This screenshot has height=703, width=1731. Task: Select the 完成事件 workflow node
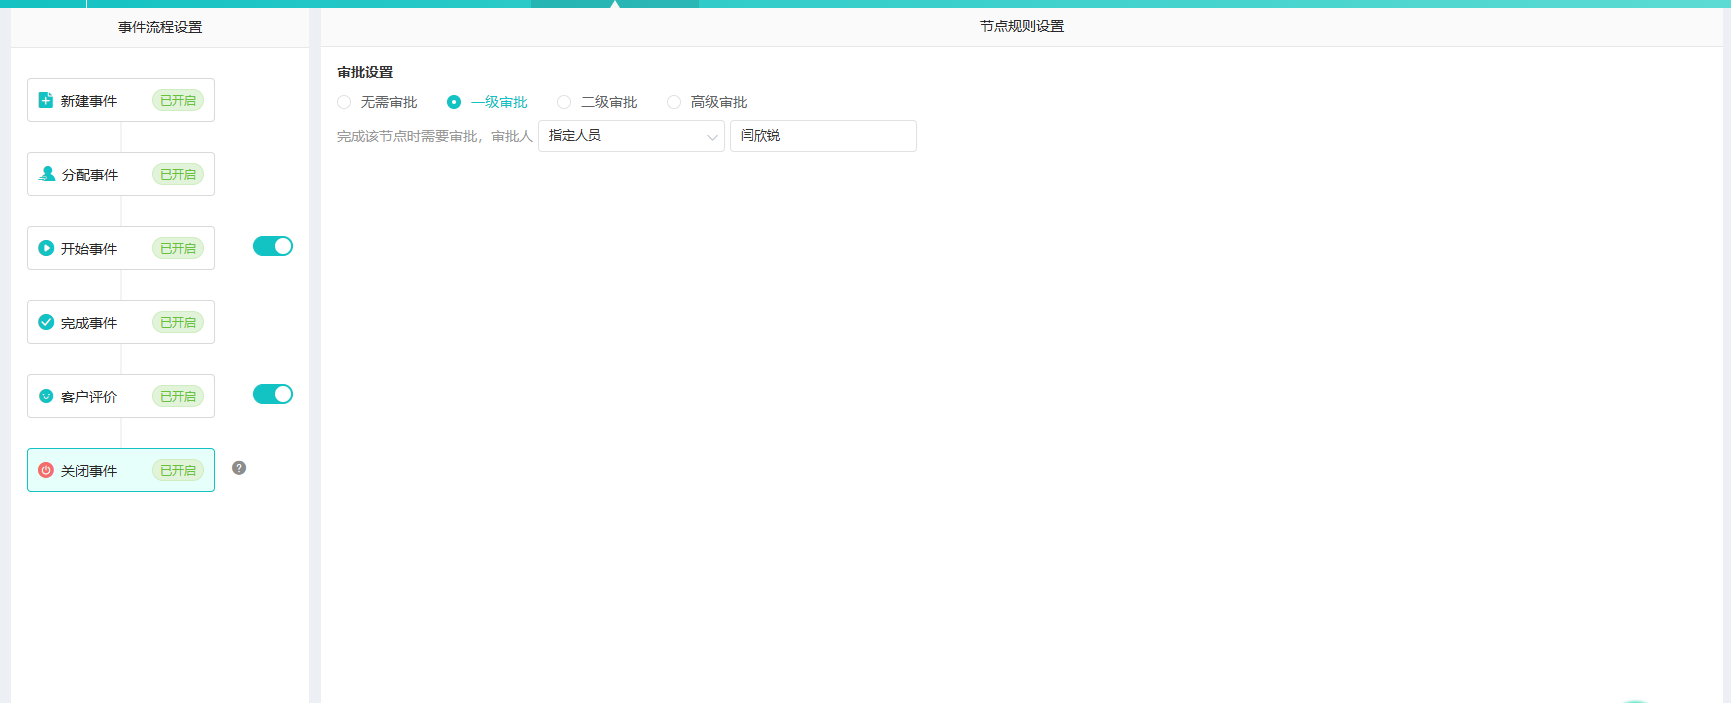coord(121,322)
